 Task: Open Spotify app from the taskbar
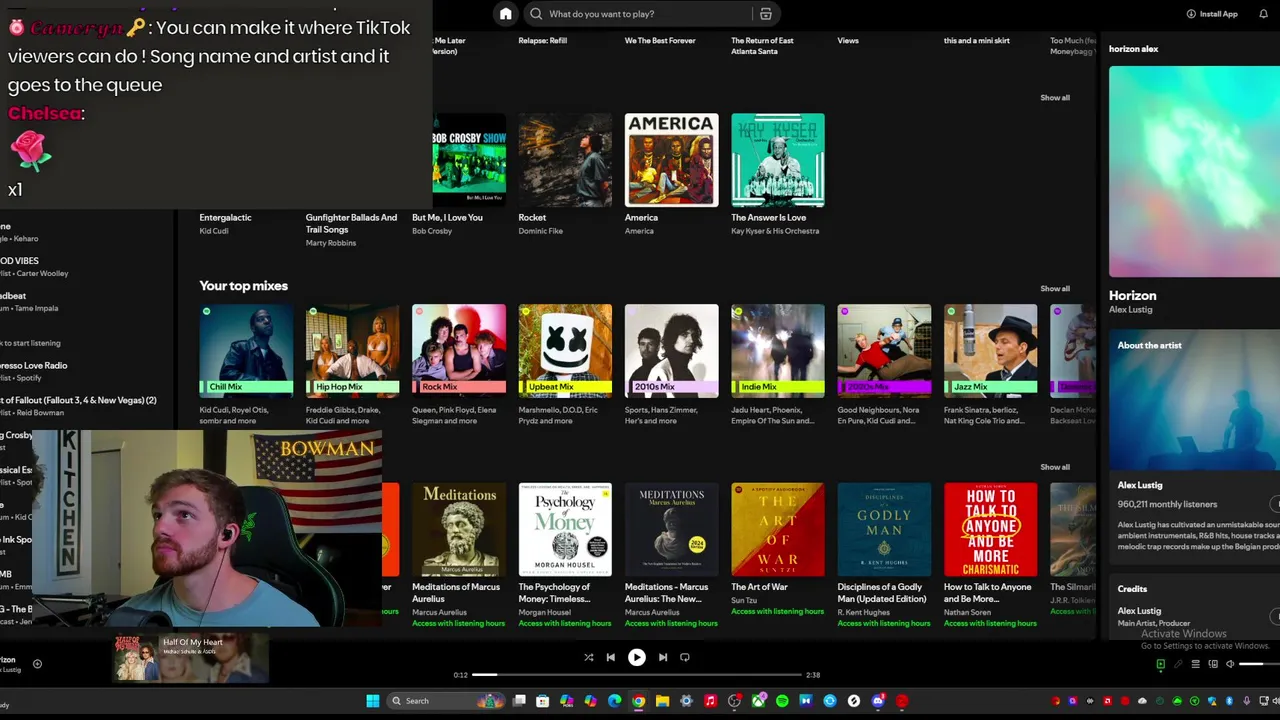coord(782,701)
